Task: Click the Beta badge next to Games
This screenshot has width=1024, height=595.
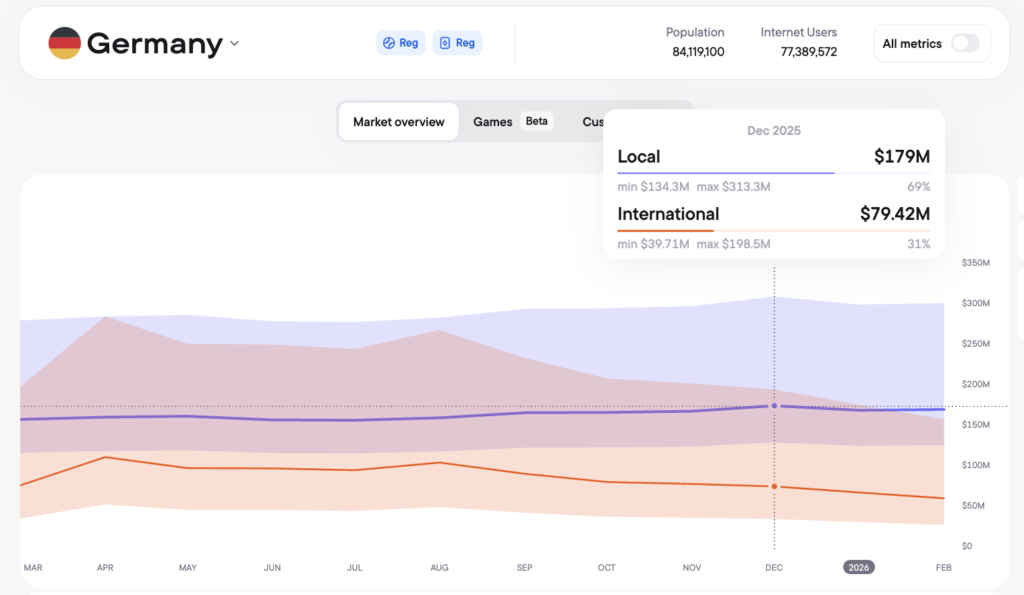Action: (537, 122)
